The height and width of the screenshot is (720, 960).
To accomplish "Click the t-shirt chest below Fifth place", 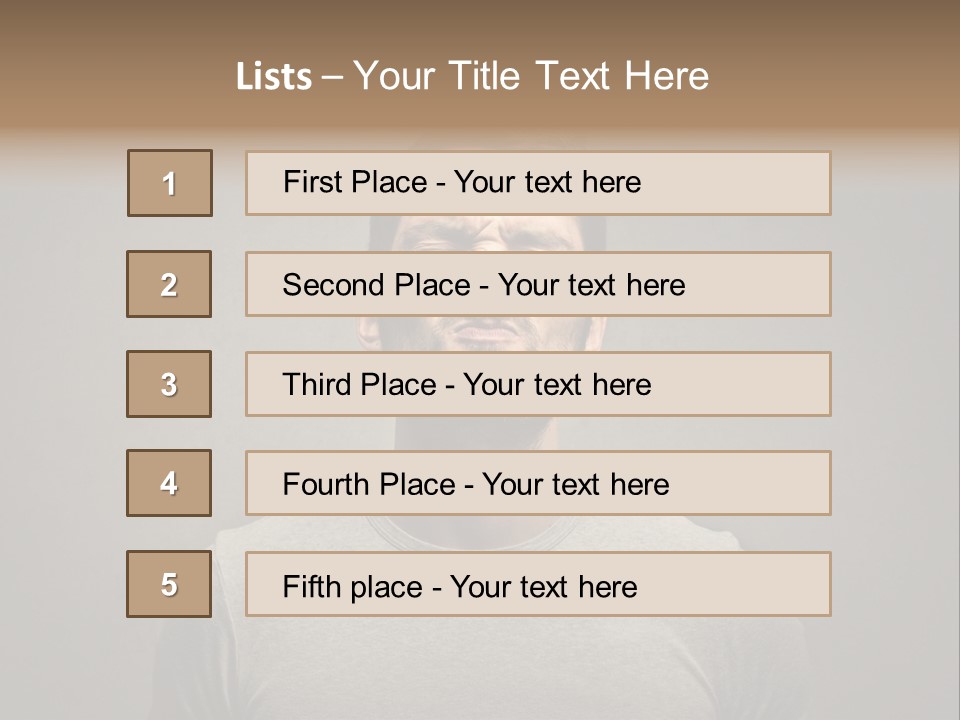I will [478, 667].
